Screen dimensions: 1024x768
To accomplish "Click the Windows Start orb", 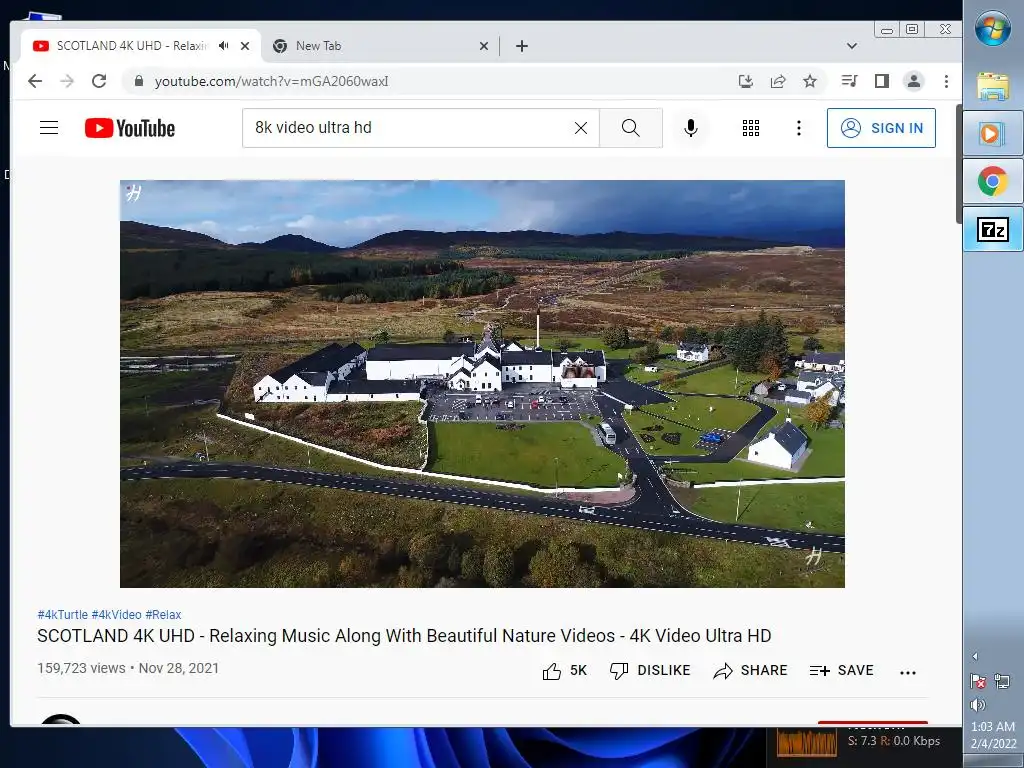I will [993, 29].
